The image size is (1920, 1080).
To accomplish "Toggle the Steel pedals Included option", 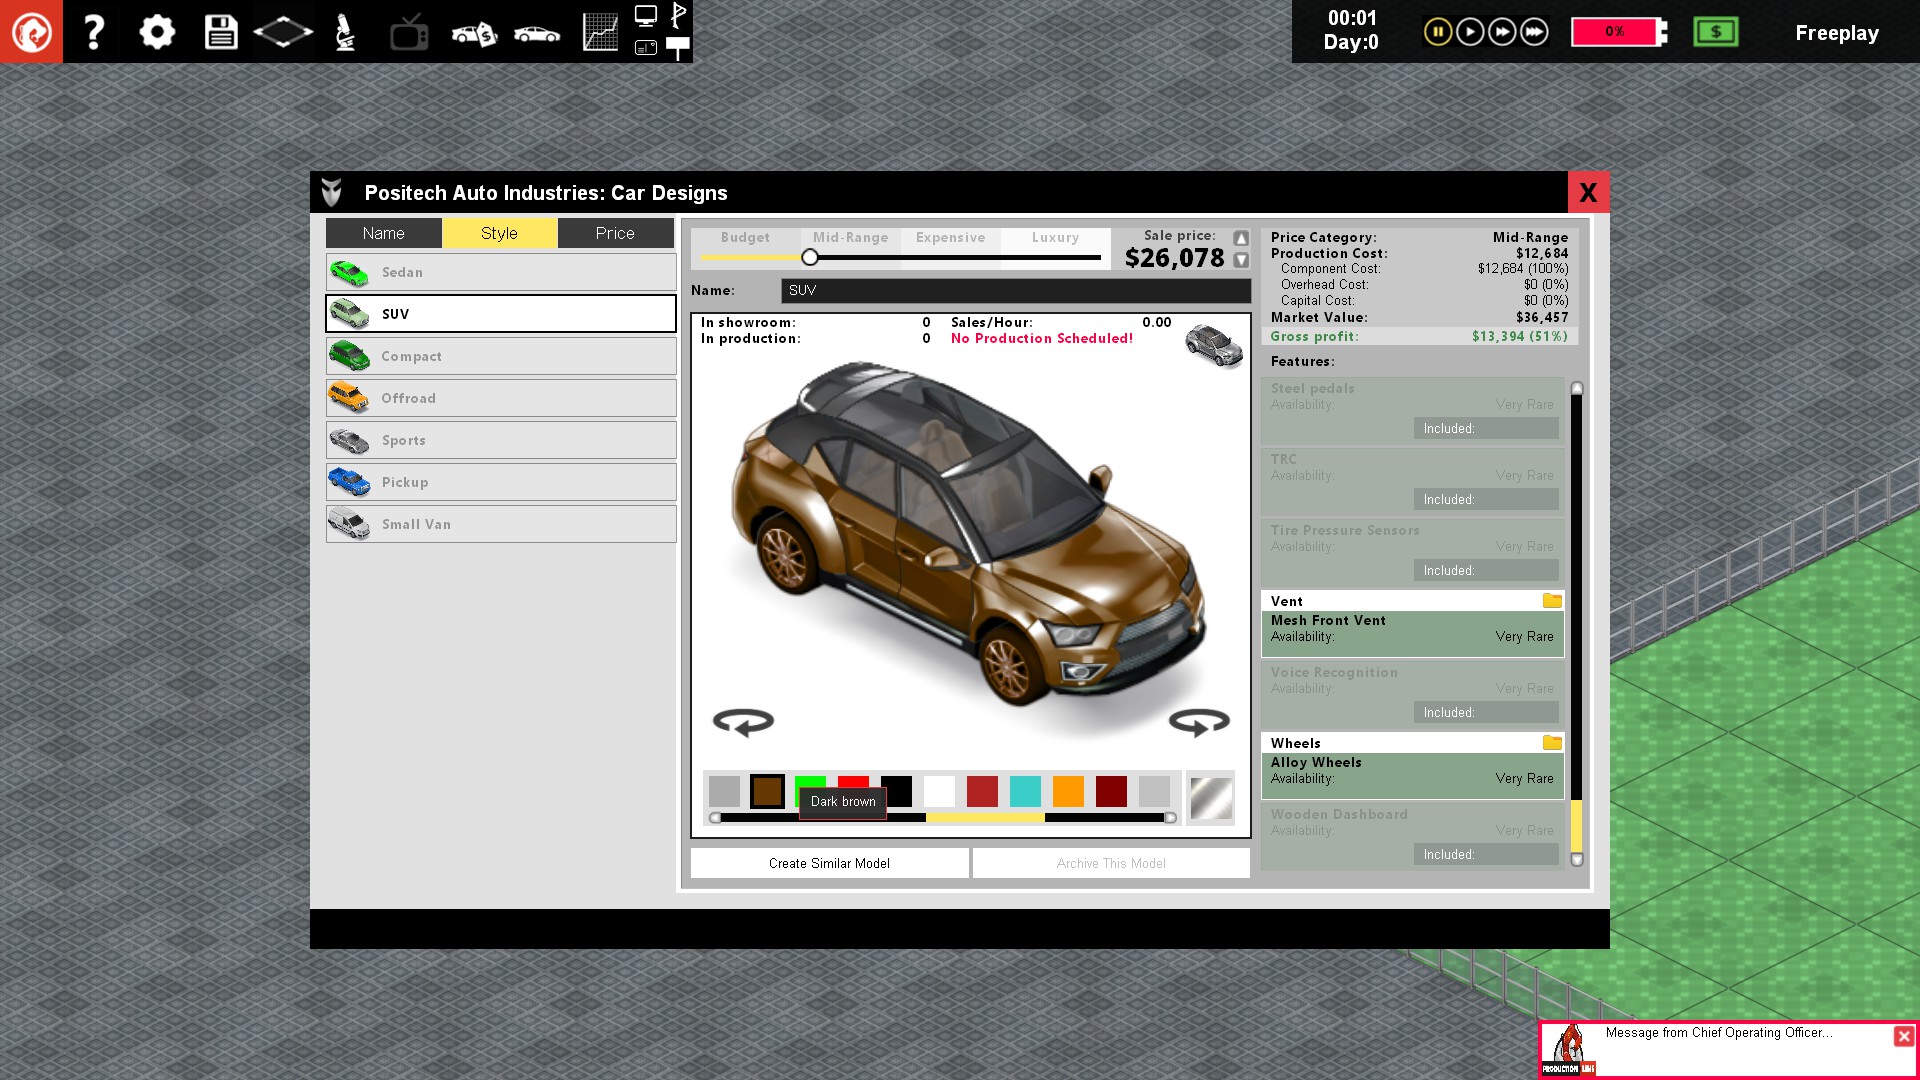I will tap(1485, 428).
